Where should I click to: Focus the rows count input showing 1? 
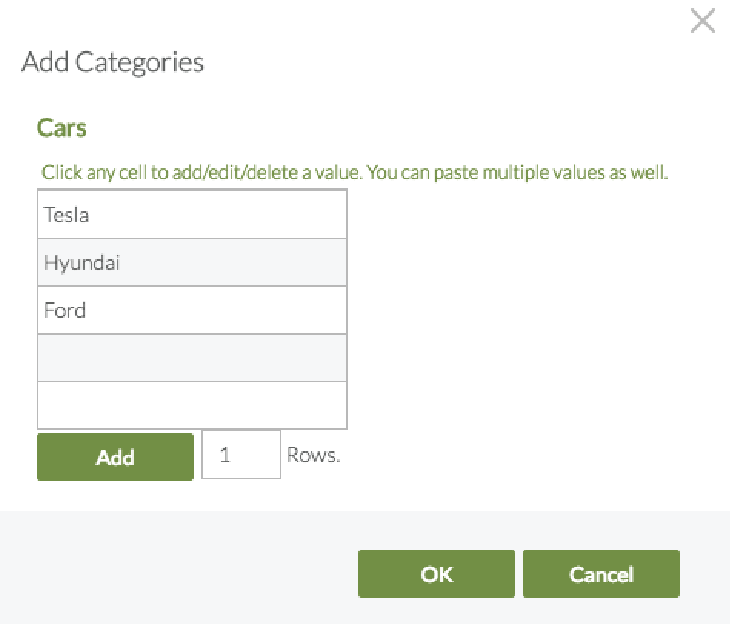[241, 455]
